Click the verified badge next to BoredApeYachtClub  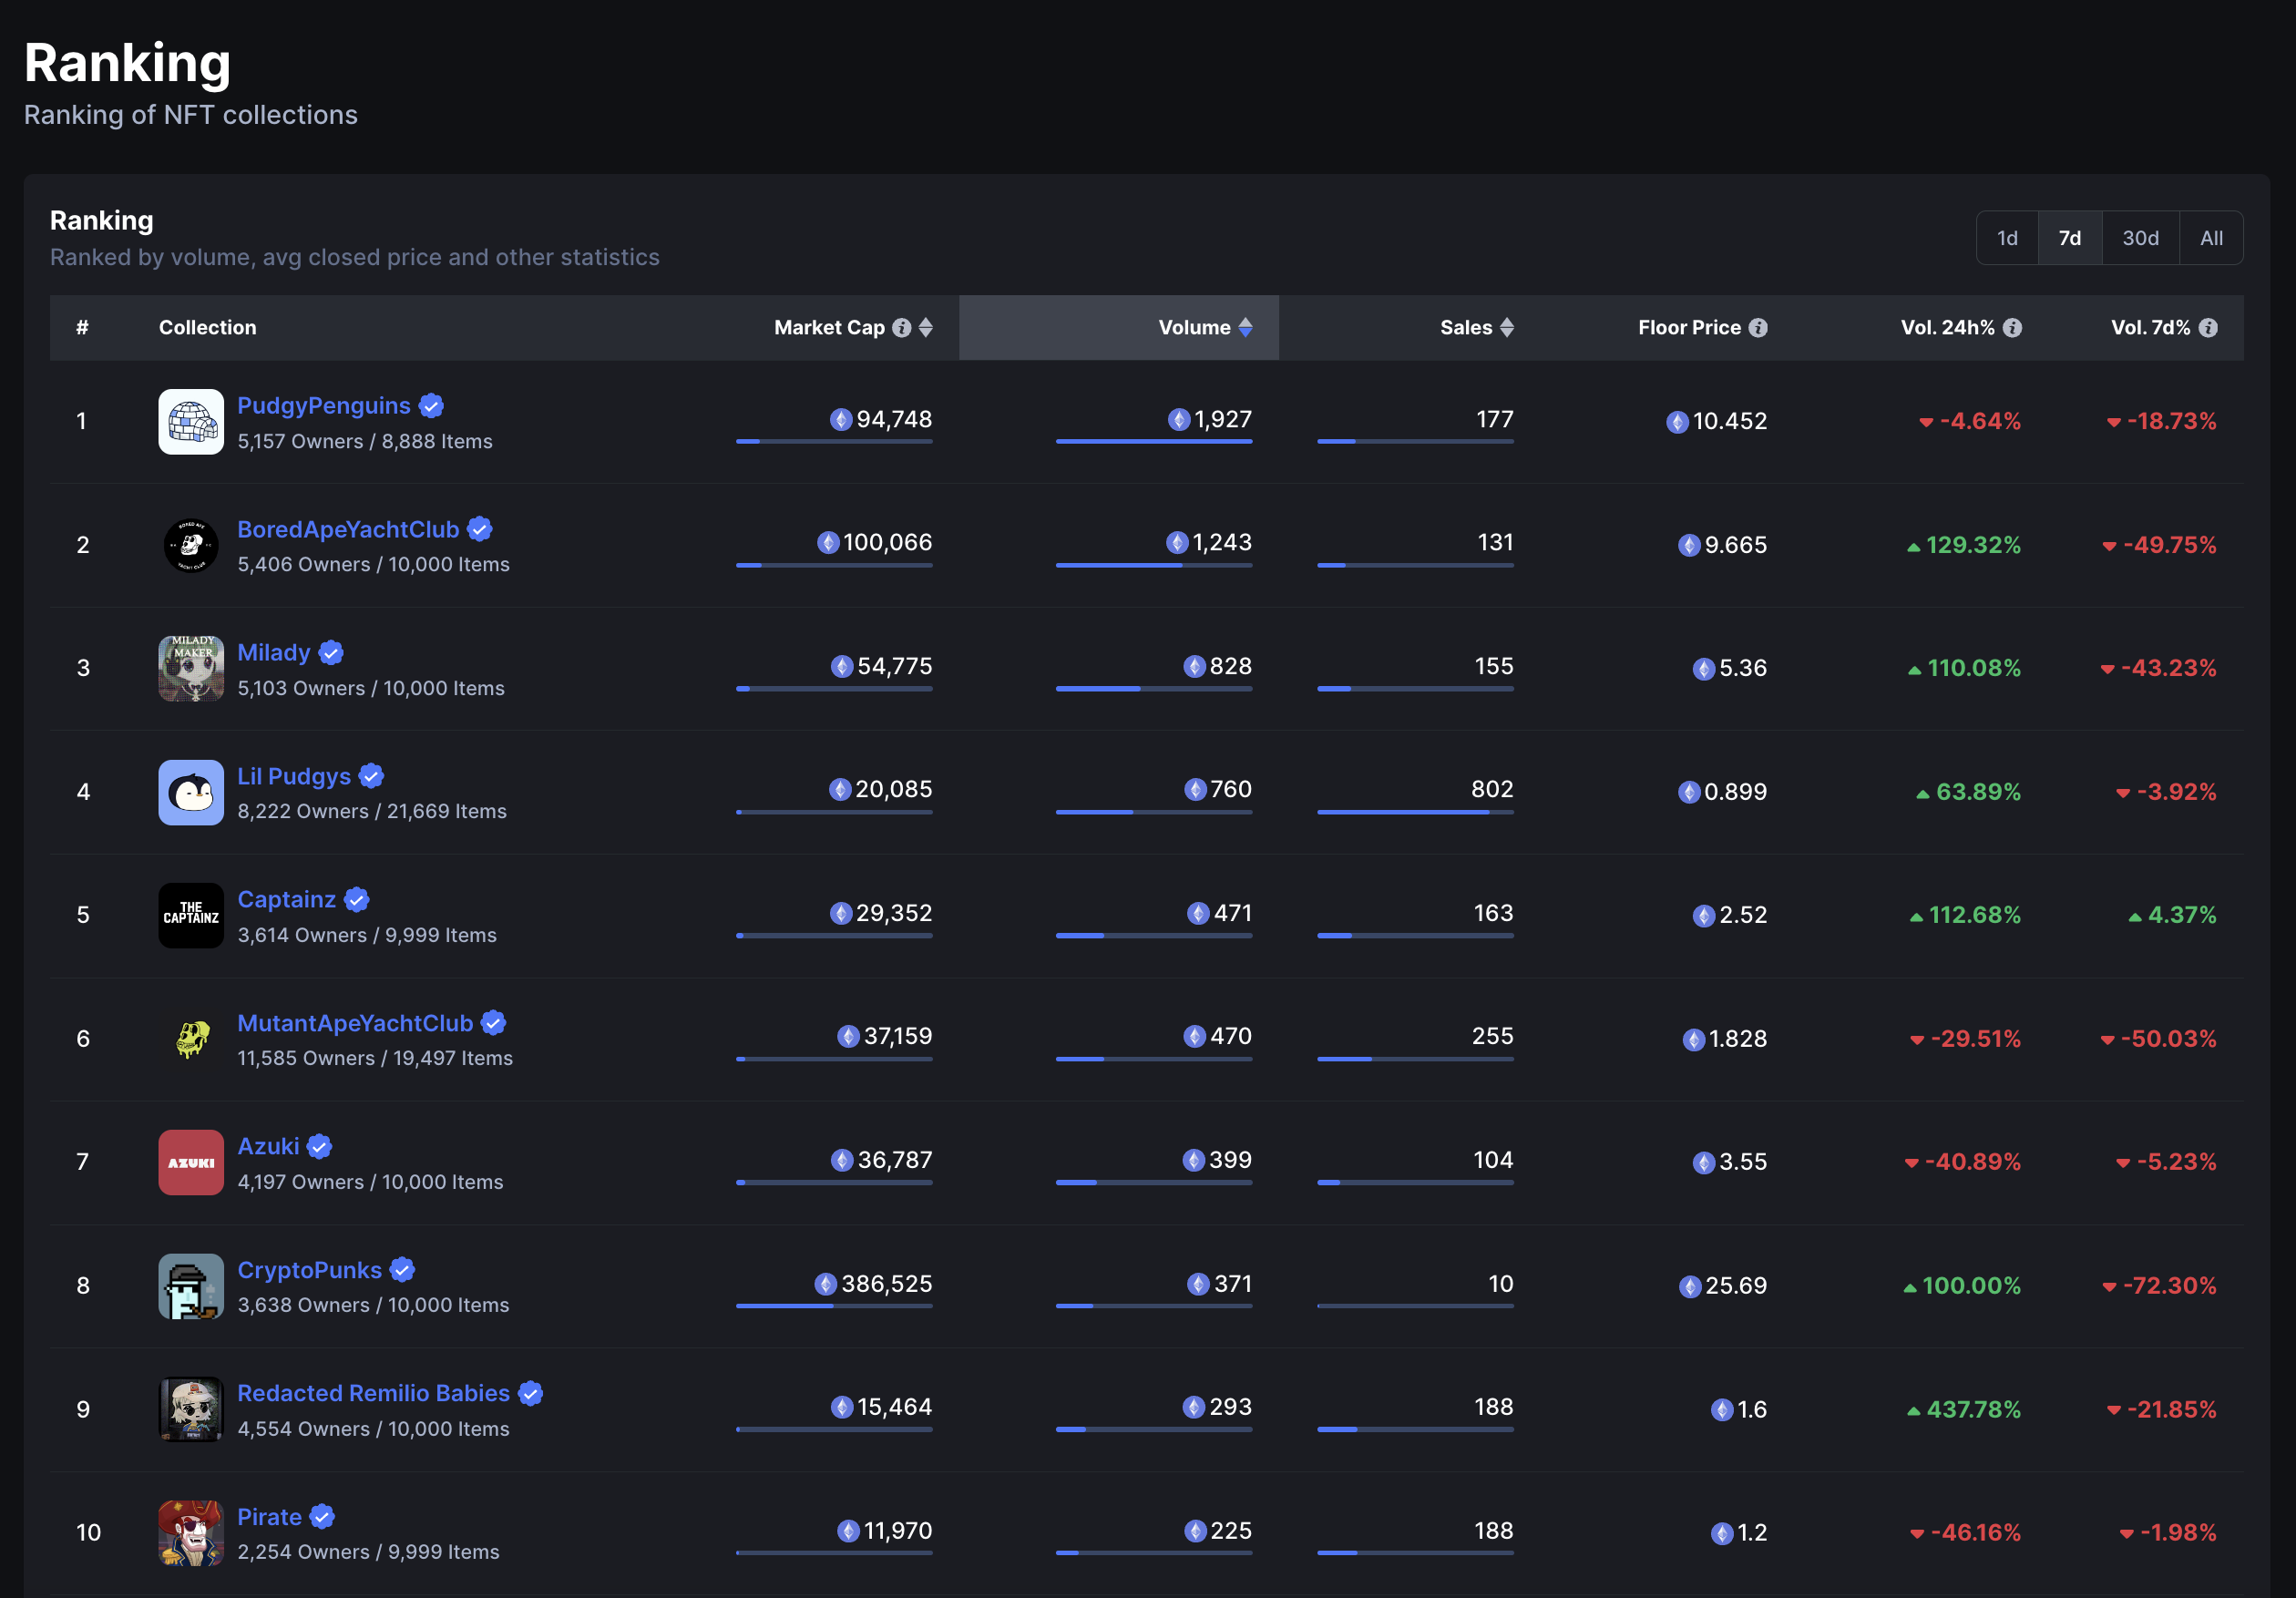click(480, 529)
